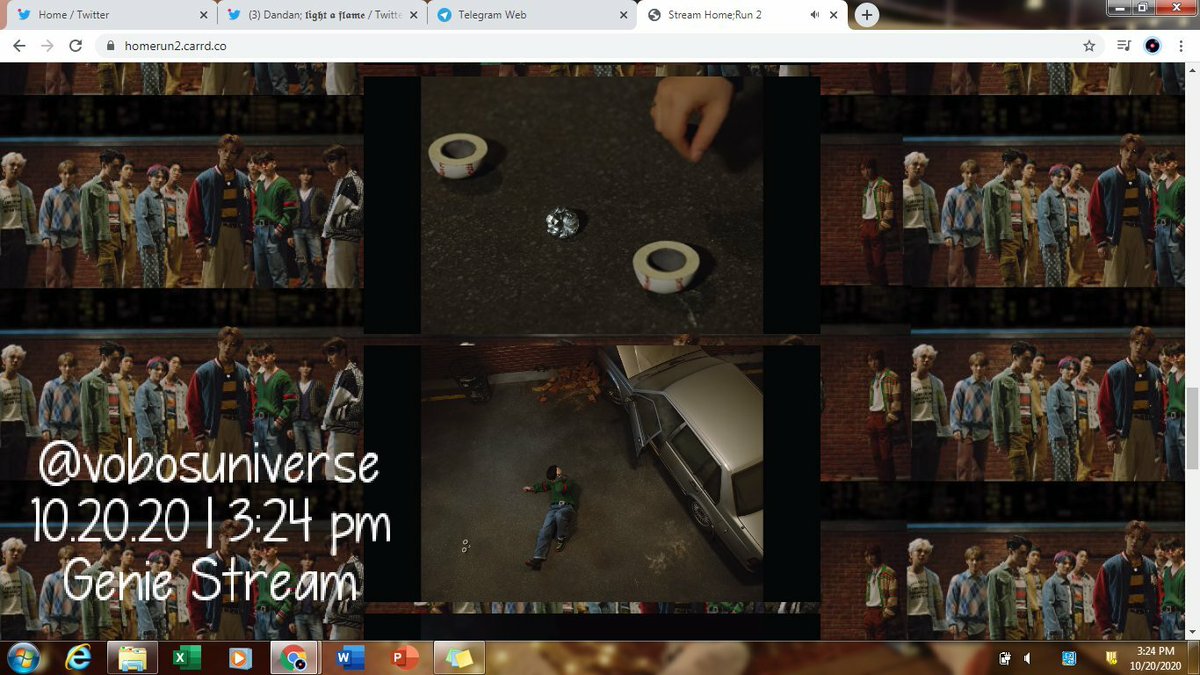Open File Explorer from the taskbar

click(132, 658)
